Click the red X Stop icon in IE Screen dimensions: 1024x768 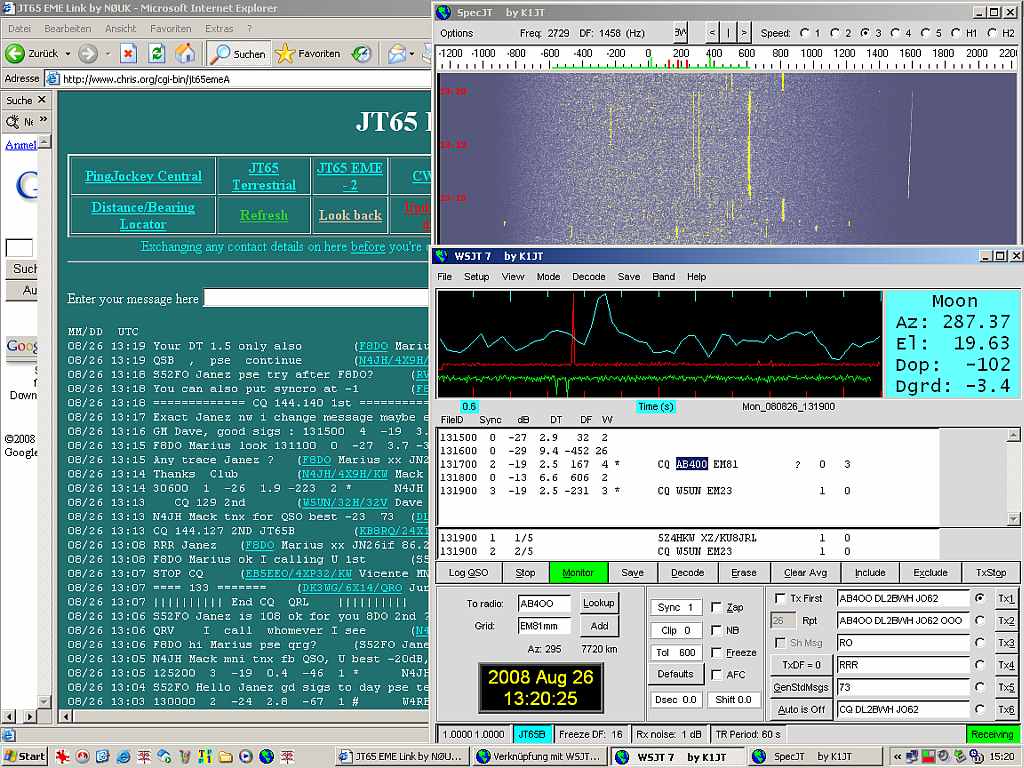[x=129, y=54]
